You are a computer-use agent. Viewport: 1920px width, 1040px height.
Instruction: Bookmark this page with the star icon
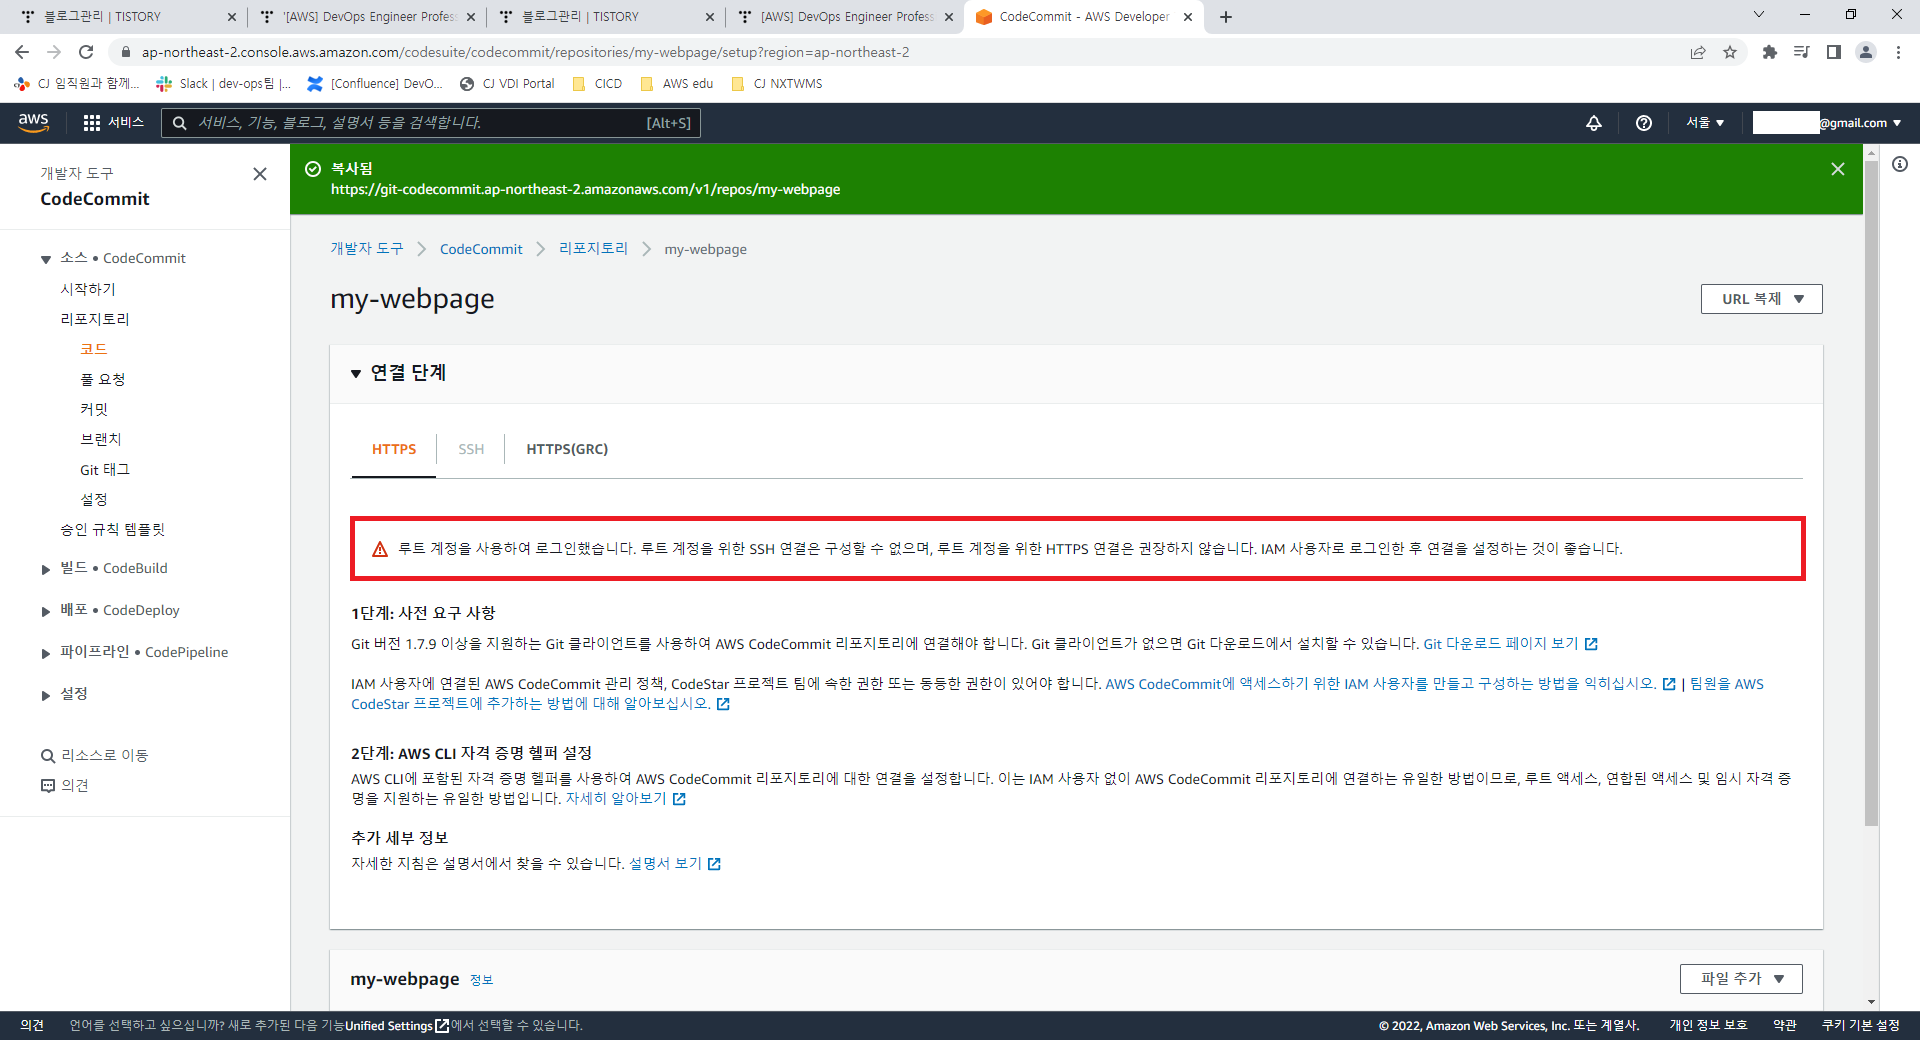pos(1730,52)
